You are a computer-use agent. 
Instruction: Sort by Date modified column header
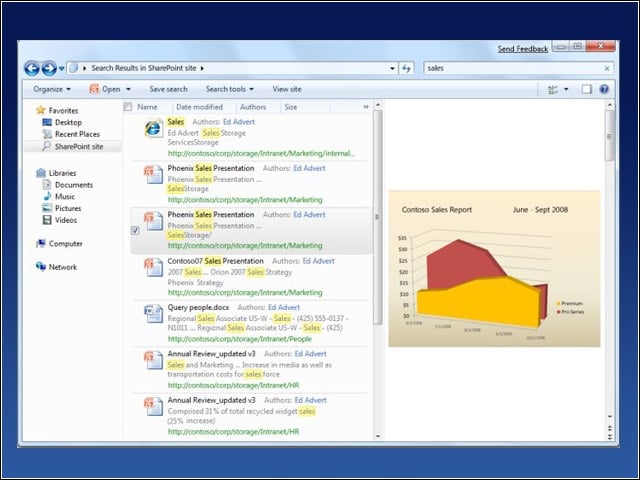[199, 107]
